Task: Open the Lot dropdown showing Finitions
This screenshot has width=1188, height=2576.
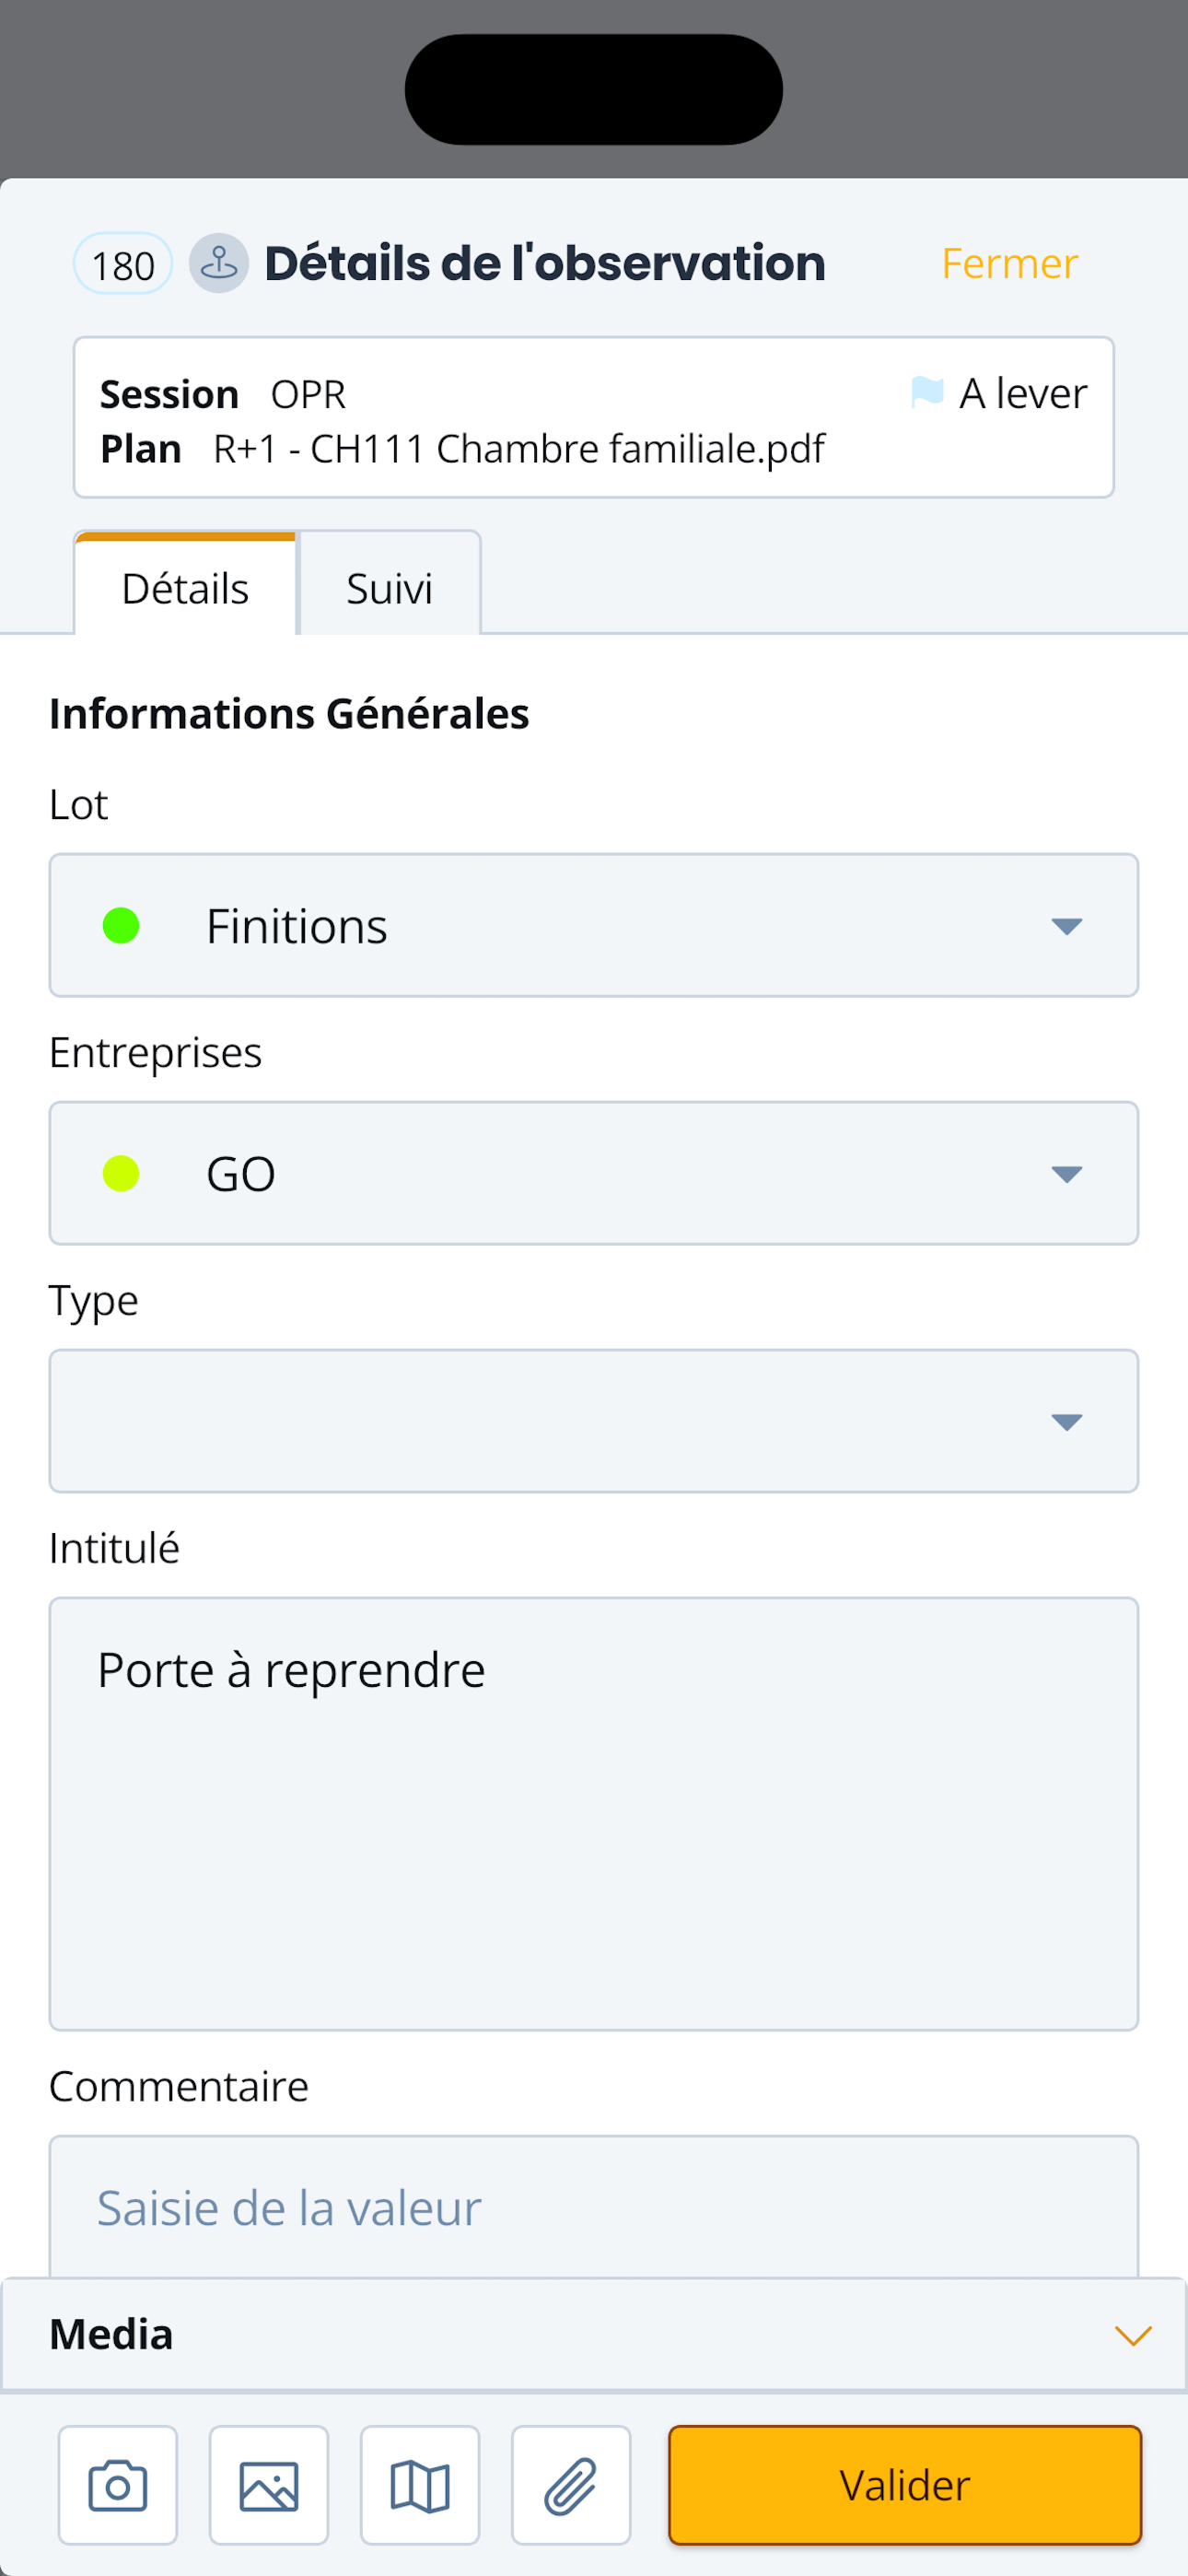Action: point(594,925)
